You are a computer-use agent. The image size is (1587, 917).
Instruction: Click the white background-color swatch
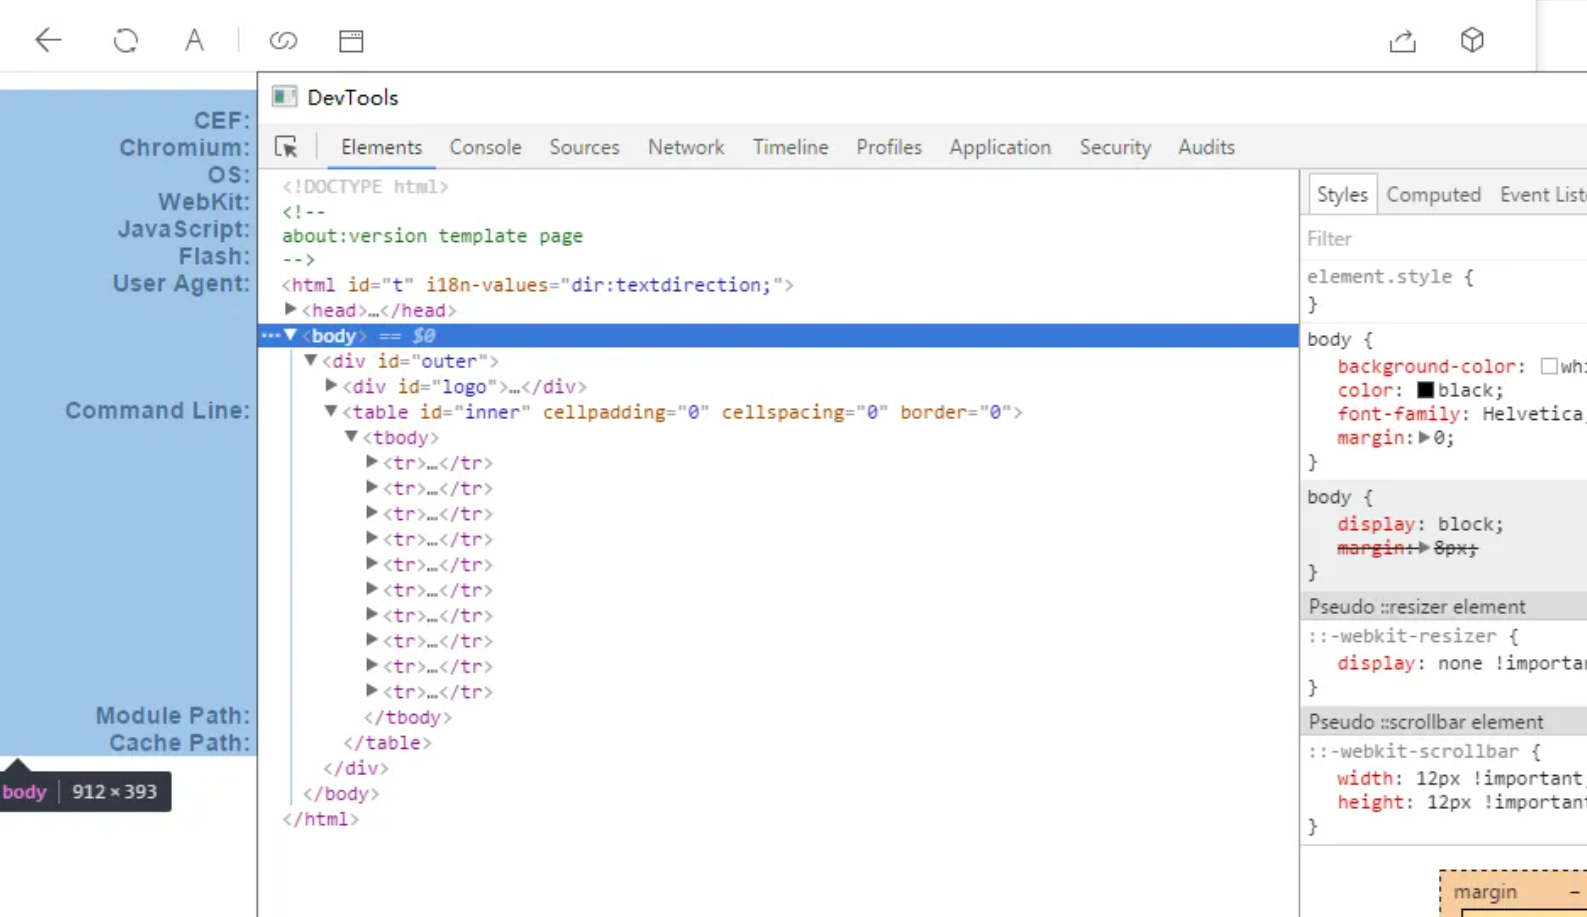[1549, 366]
